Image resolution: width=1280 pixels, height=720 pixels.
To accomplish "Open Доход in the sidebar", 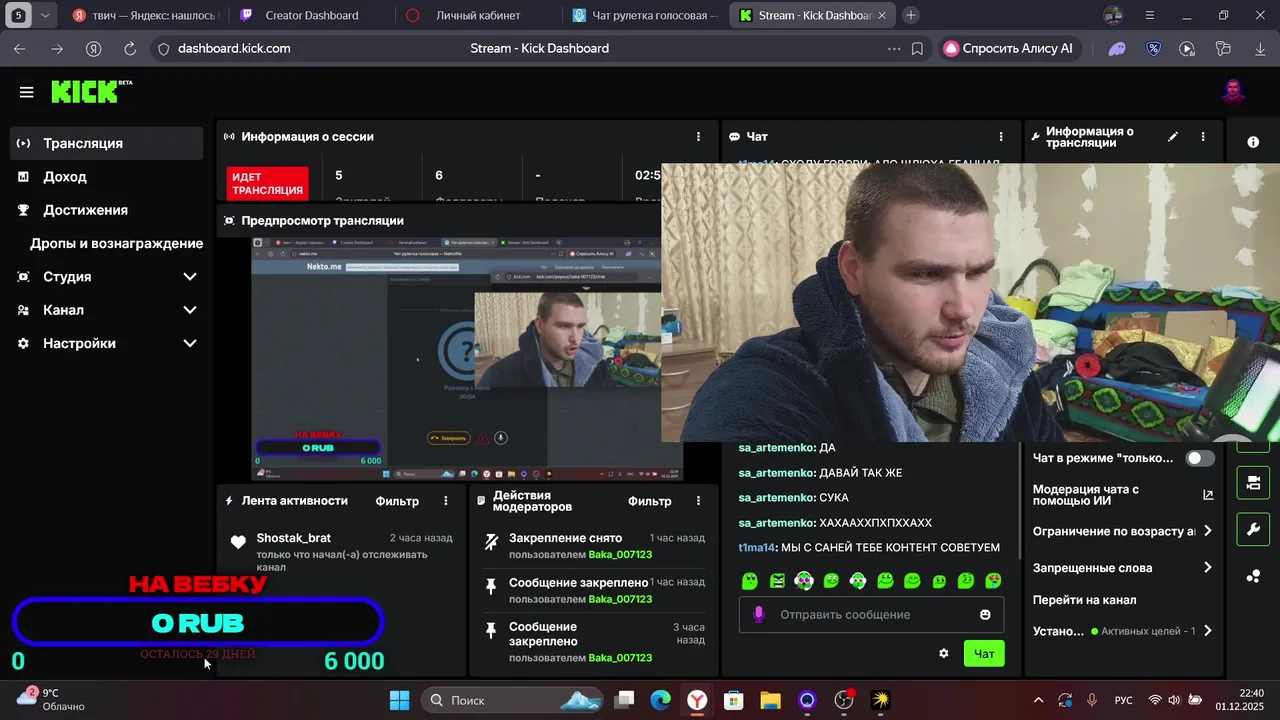I will (107, 177).
